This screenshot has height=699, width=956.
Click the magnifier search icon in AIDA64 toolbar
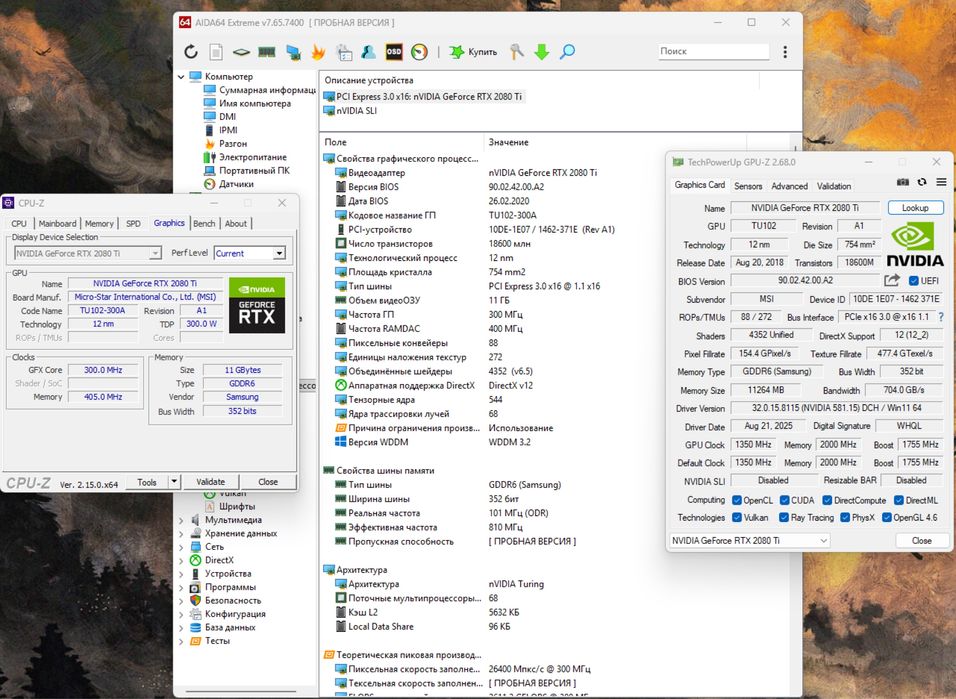[567, 52]
